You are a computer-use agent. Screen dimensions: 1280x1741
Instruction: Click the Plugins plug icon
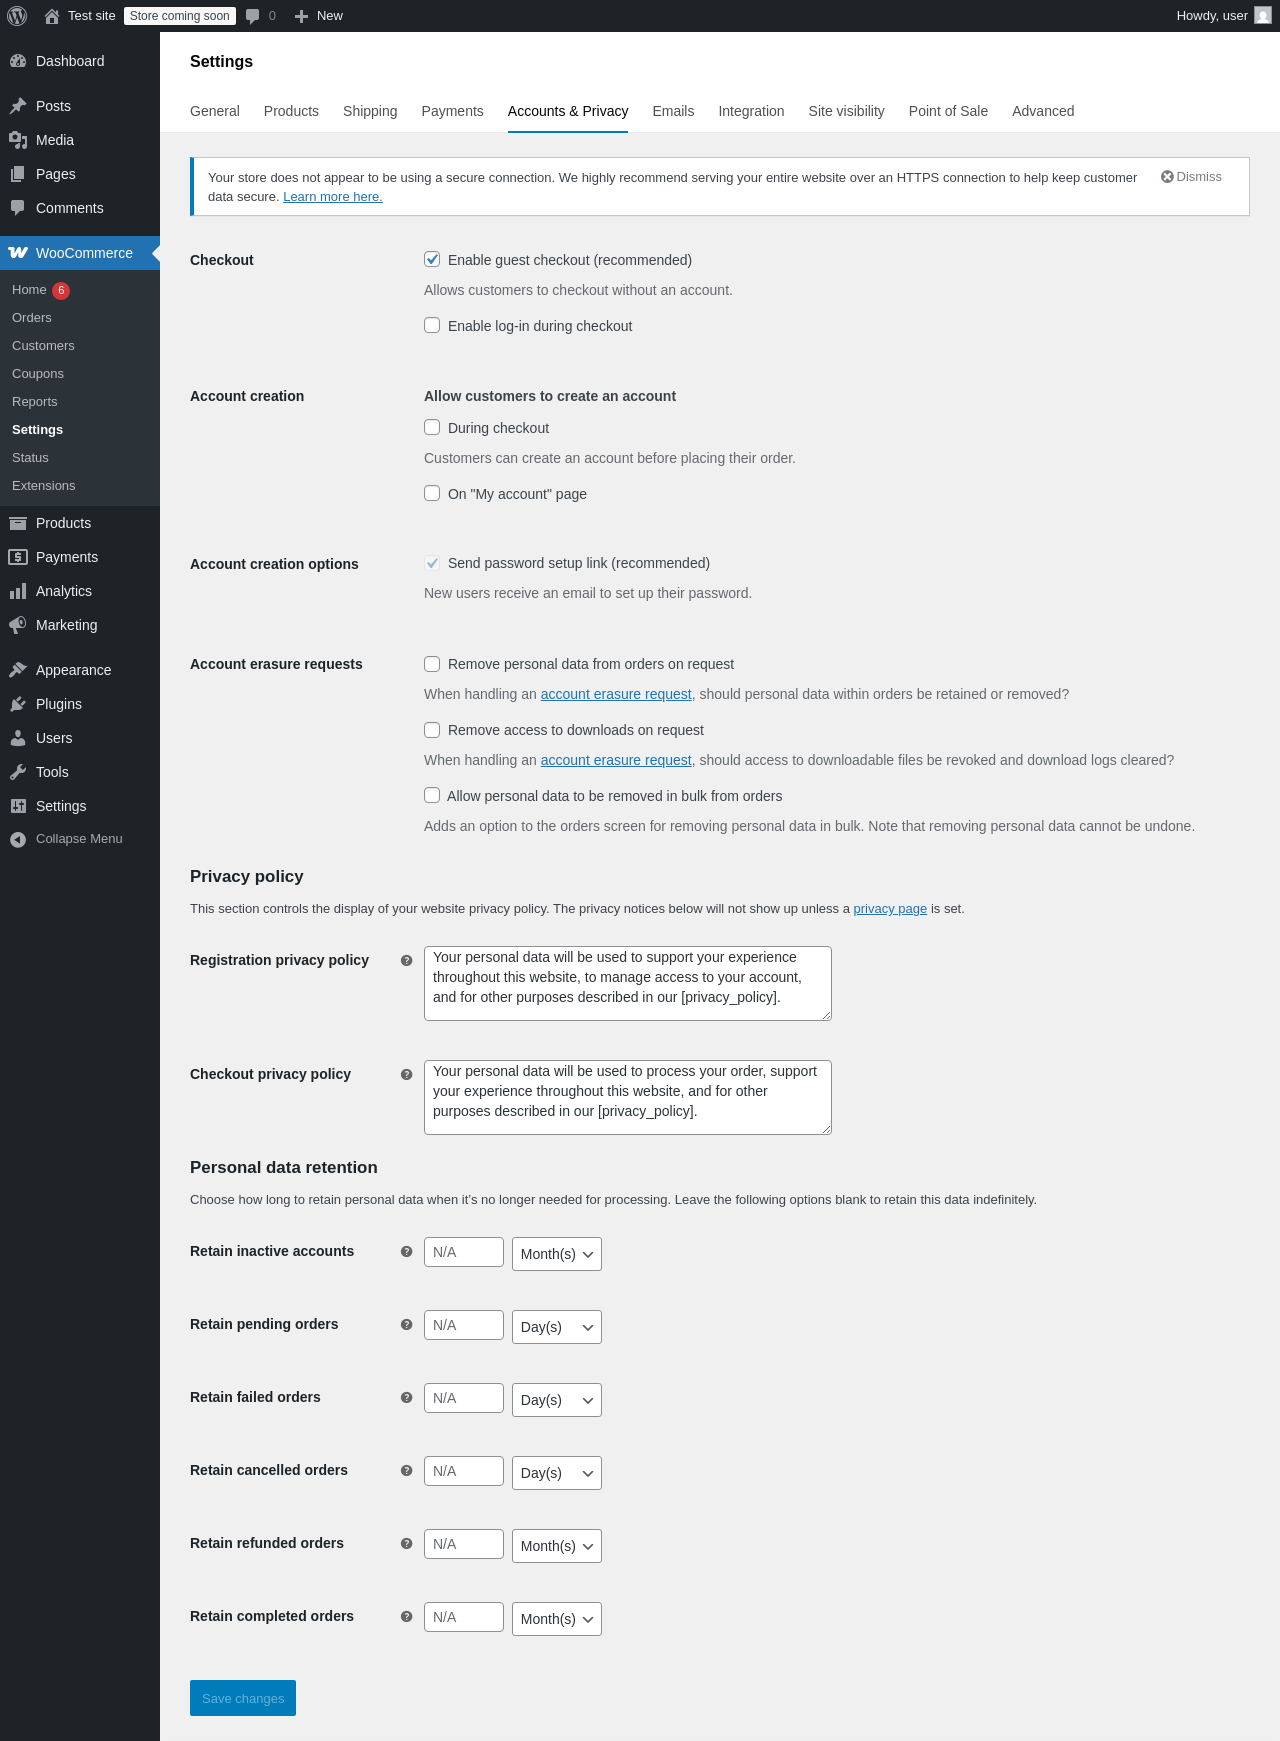tap(18, 704)
